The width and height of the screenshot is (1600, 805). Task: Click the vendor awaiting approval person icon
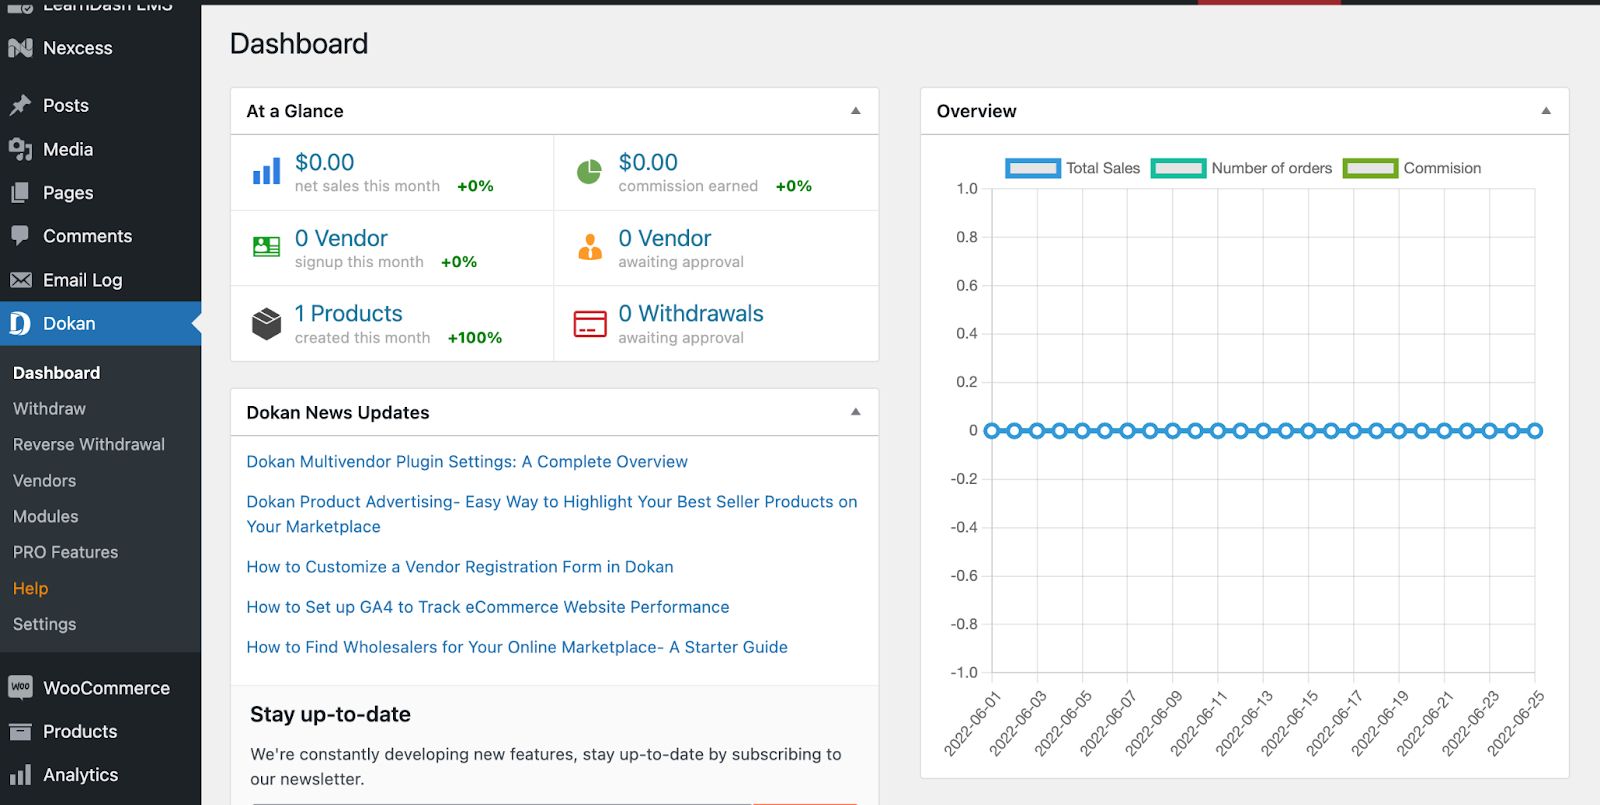click(x=590, y=247)
